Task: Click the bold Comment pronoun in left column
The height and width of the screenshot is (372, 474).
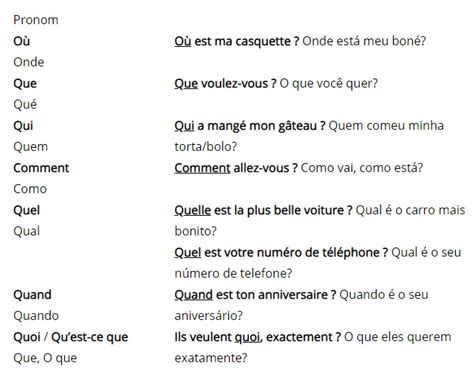Action: [41, 168]
